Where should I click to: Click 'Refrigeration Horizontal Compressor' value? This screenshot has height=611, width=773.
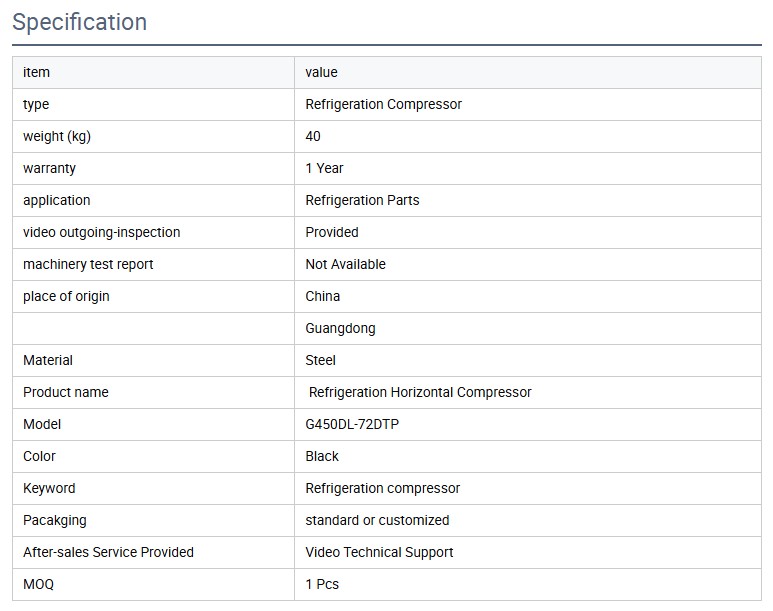pos(420,393)
